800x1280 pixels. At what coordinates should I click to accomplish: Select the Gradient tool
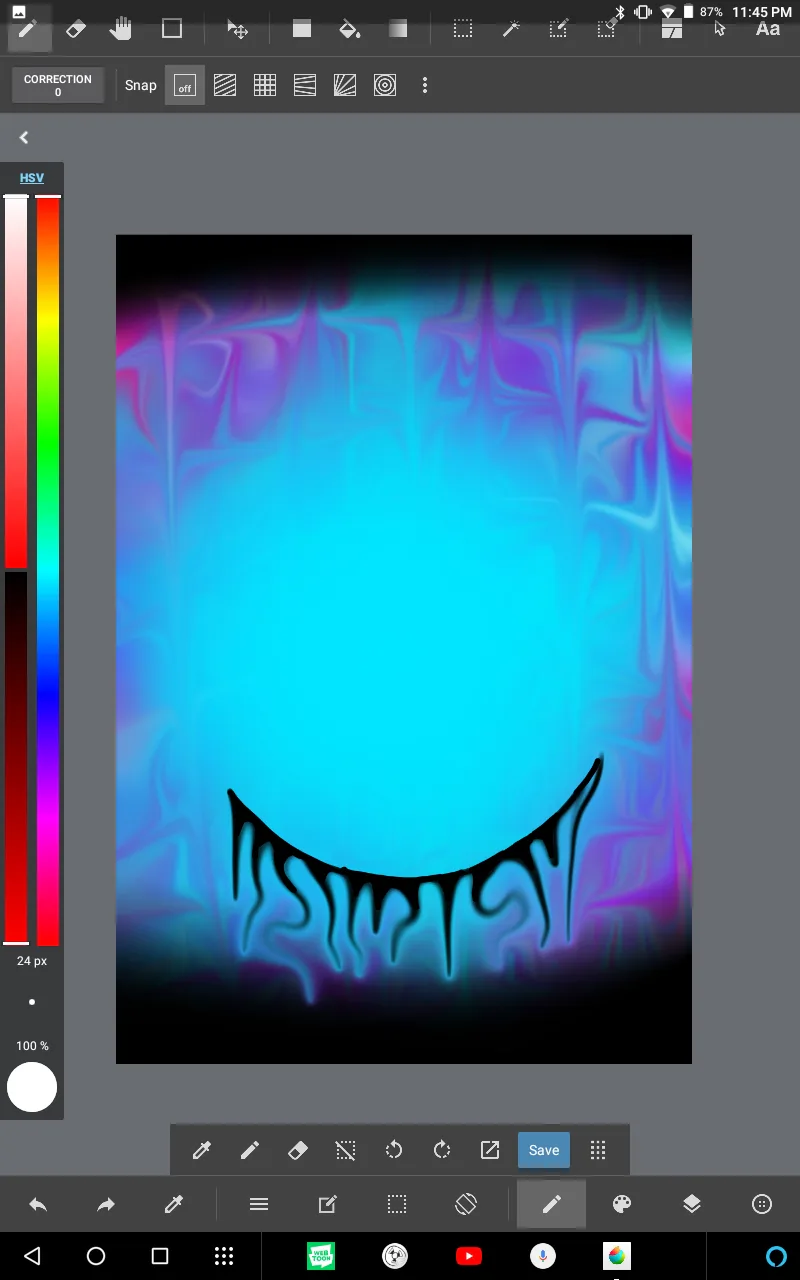[398, 29]
